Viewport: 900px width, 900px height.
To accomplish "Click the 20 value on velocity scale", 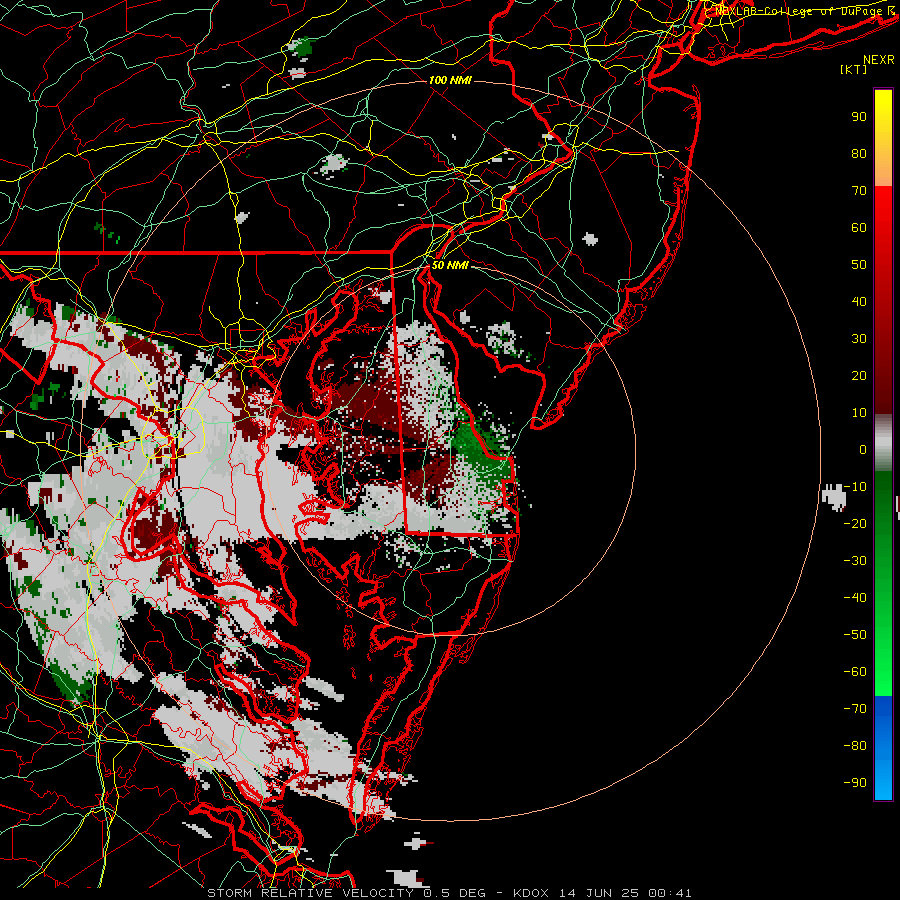I will point(859,375).
